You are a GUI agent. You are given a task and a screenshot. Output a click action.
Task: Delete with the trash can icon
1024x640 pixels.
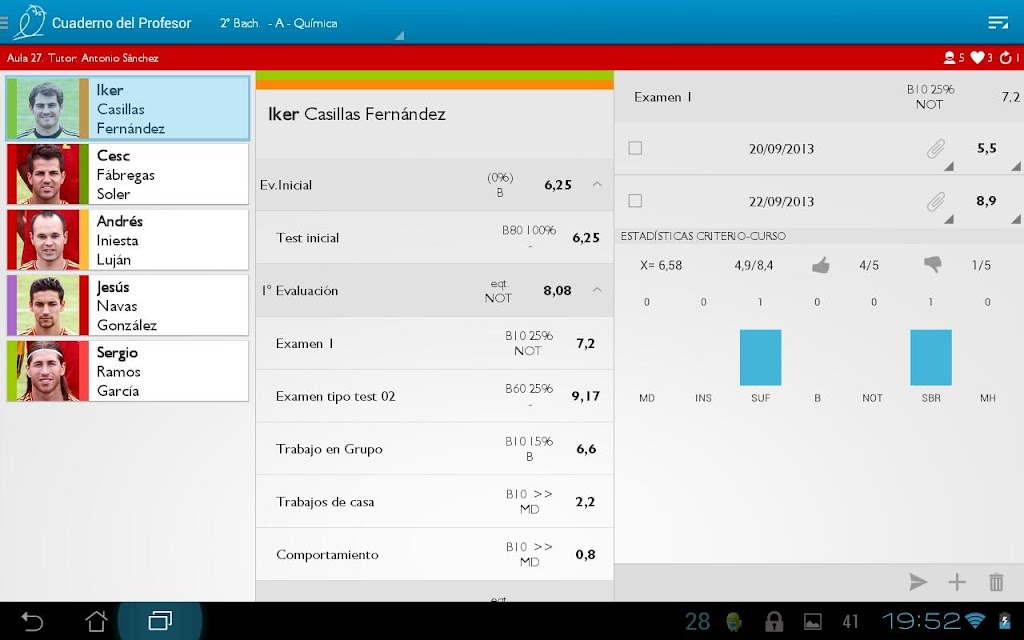point(996,582)
